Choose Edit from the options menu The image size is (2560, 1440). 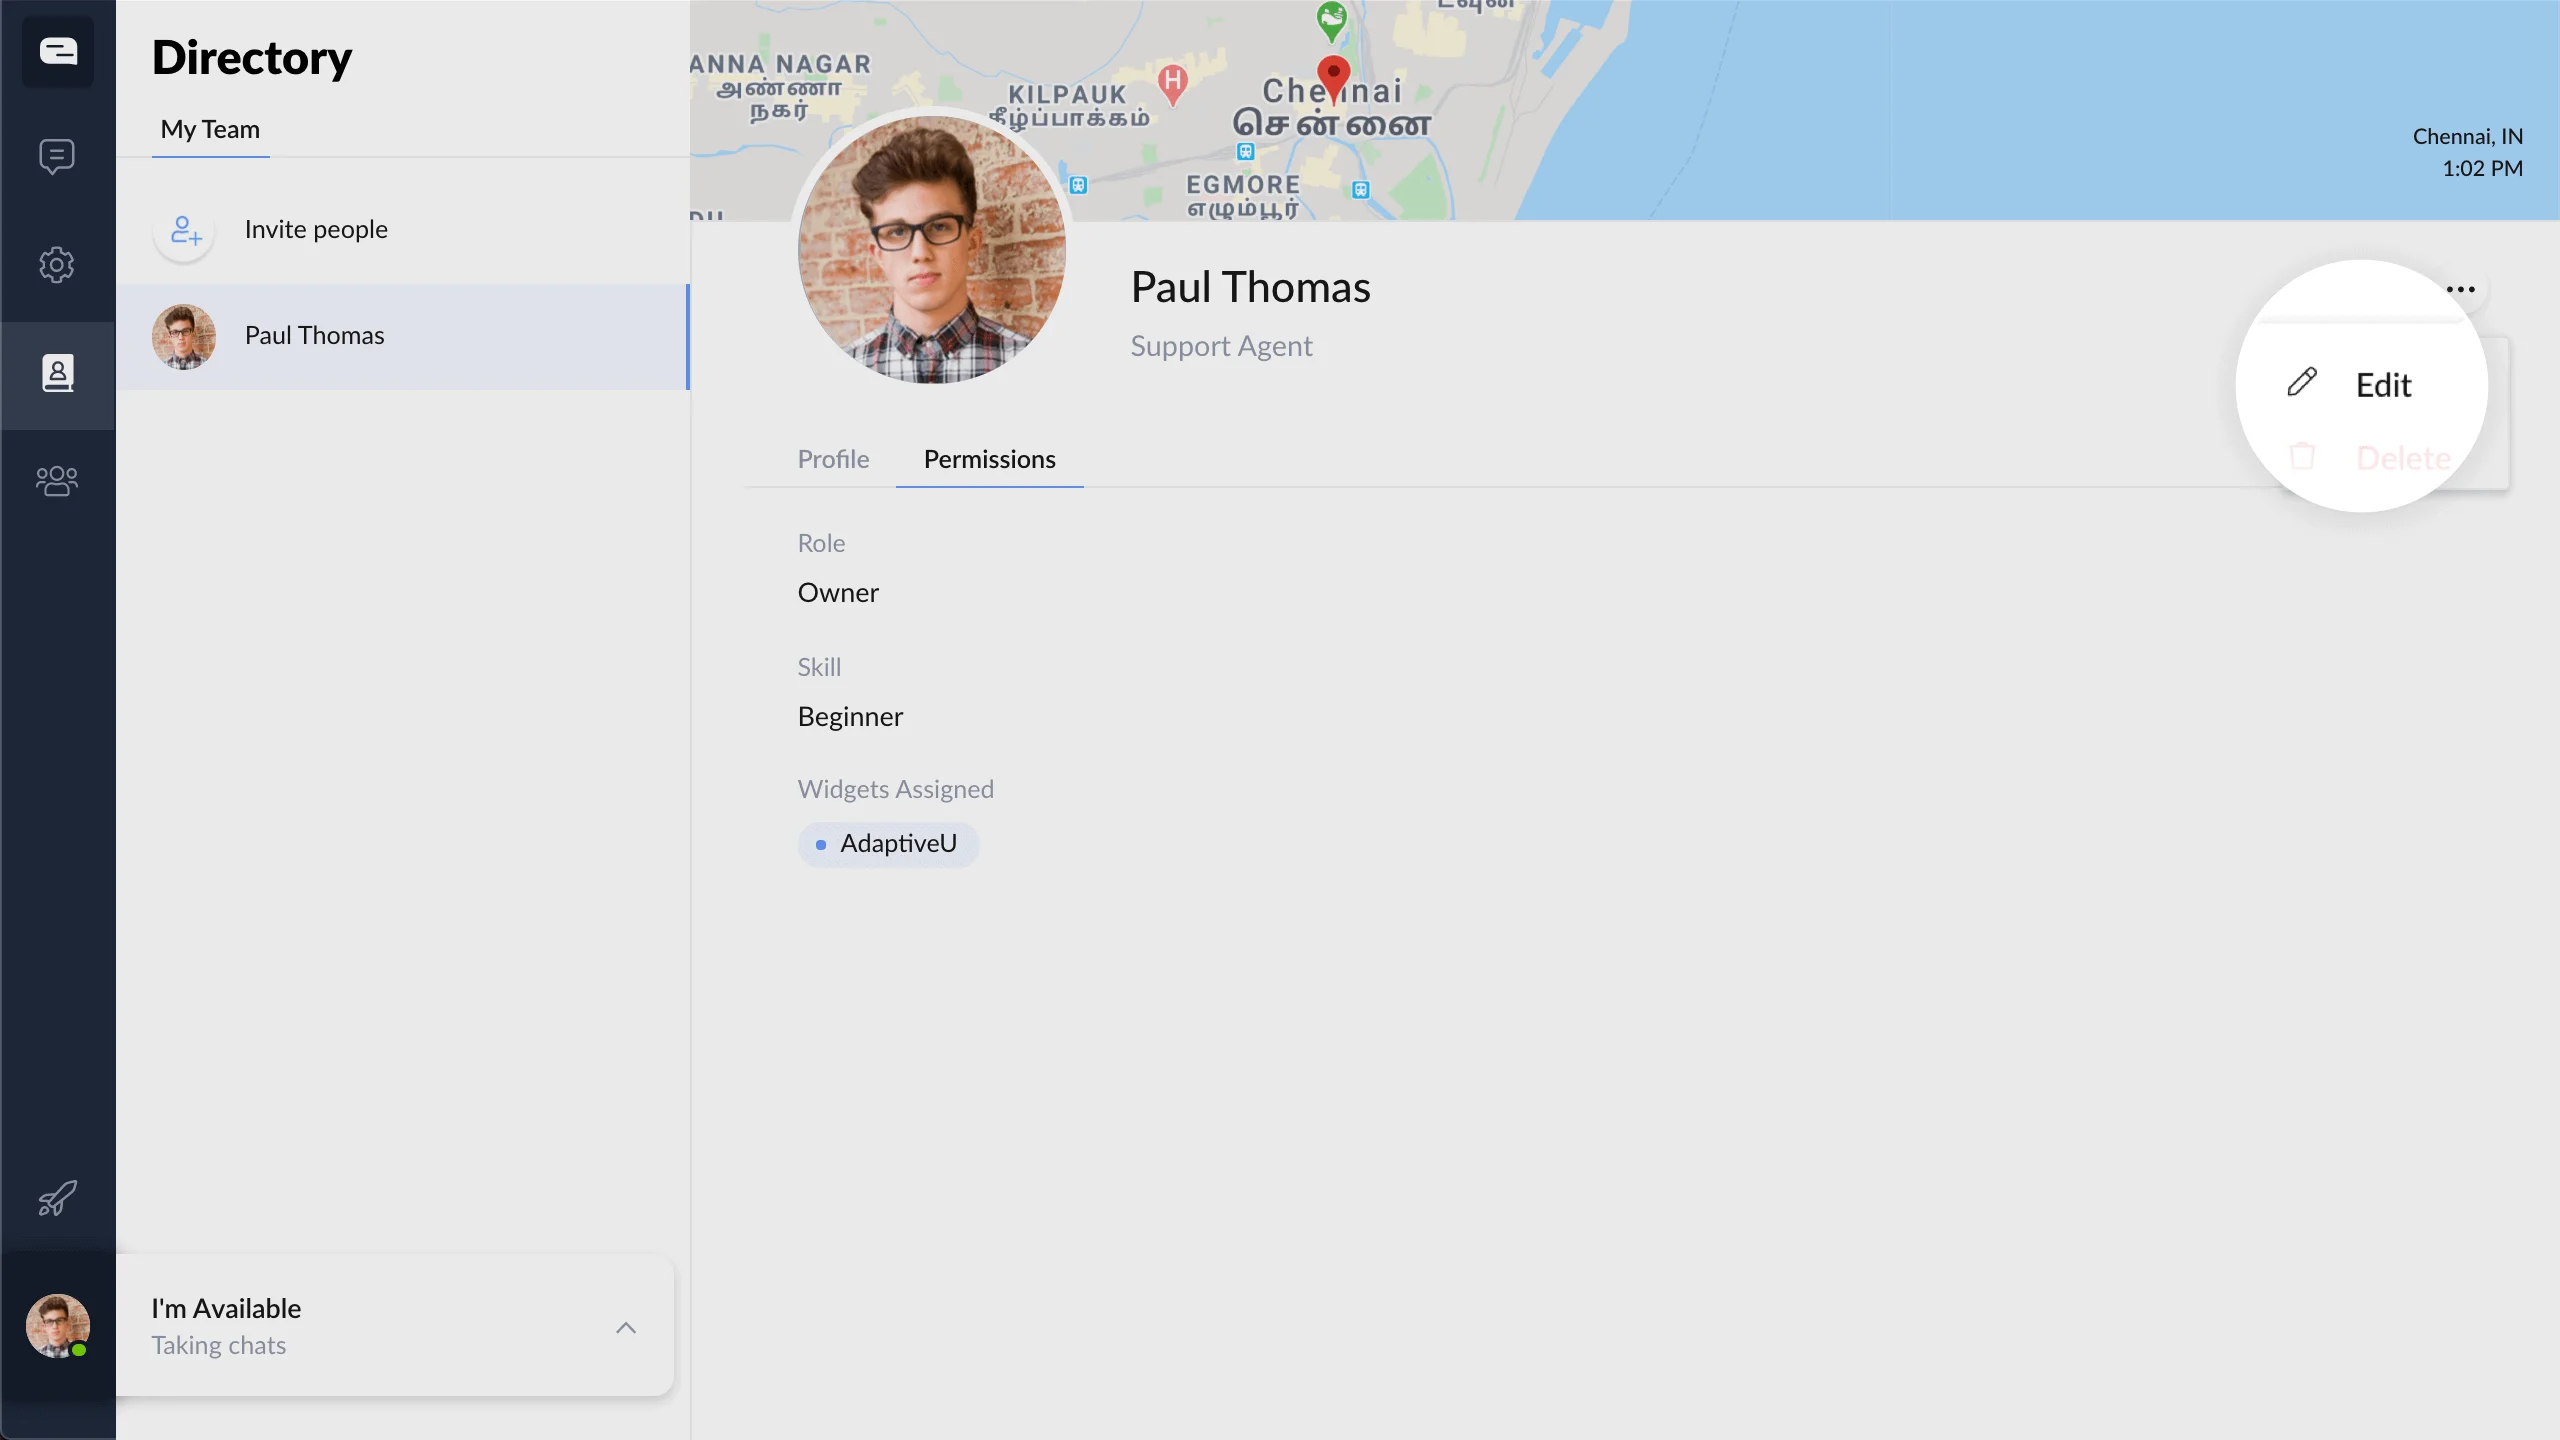[2383, 385]
